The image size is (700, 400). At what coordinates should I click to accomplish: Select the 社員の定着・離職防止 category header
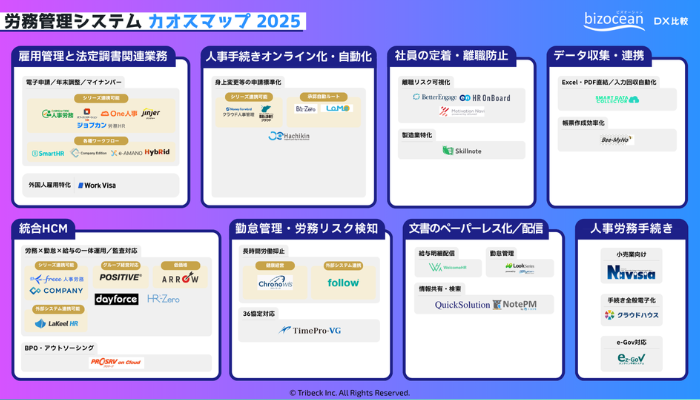click(x=452, y=56)
